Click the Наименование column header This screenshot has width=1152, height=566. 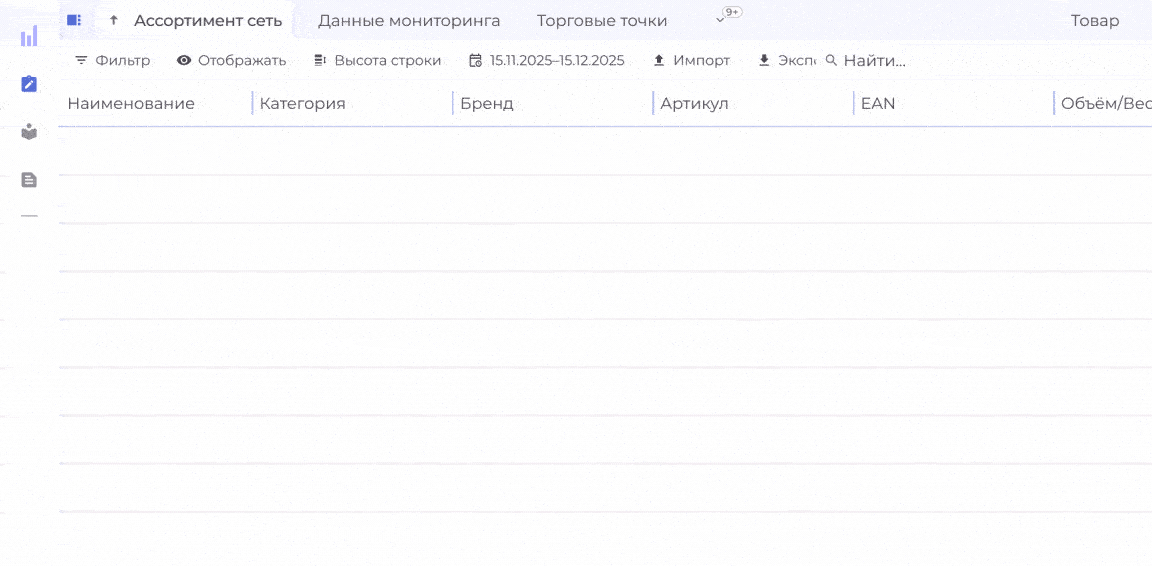(131, 103)
